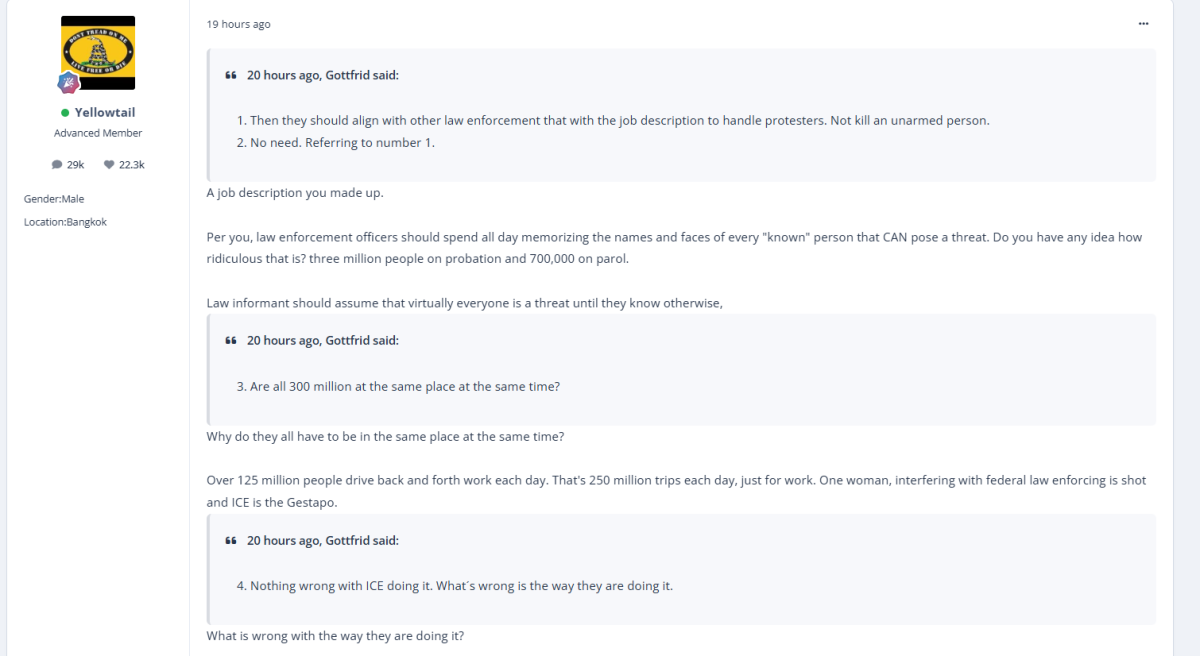
Task: Open Gottfrid quote header above "Nothing wrong with ICE"
Action: (x=322, y=540)
